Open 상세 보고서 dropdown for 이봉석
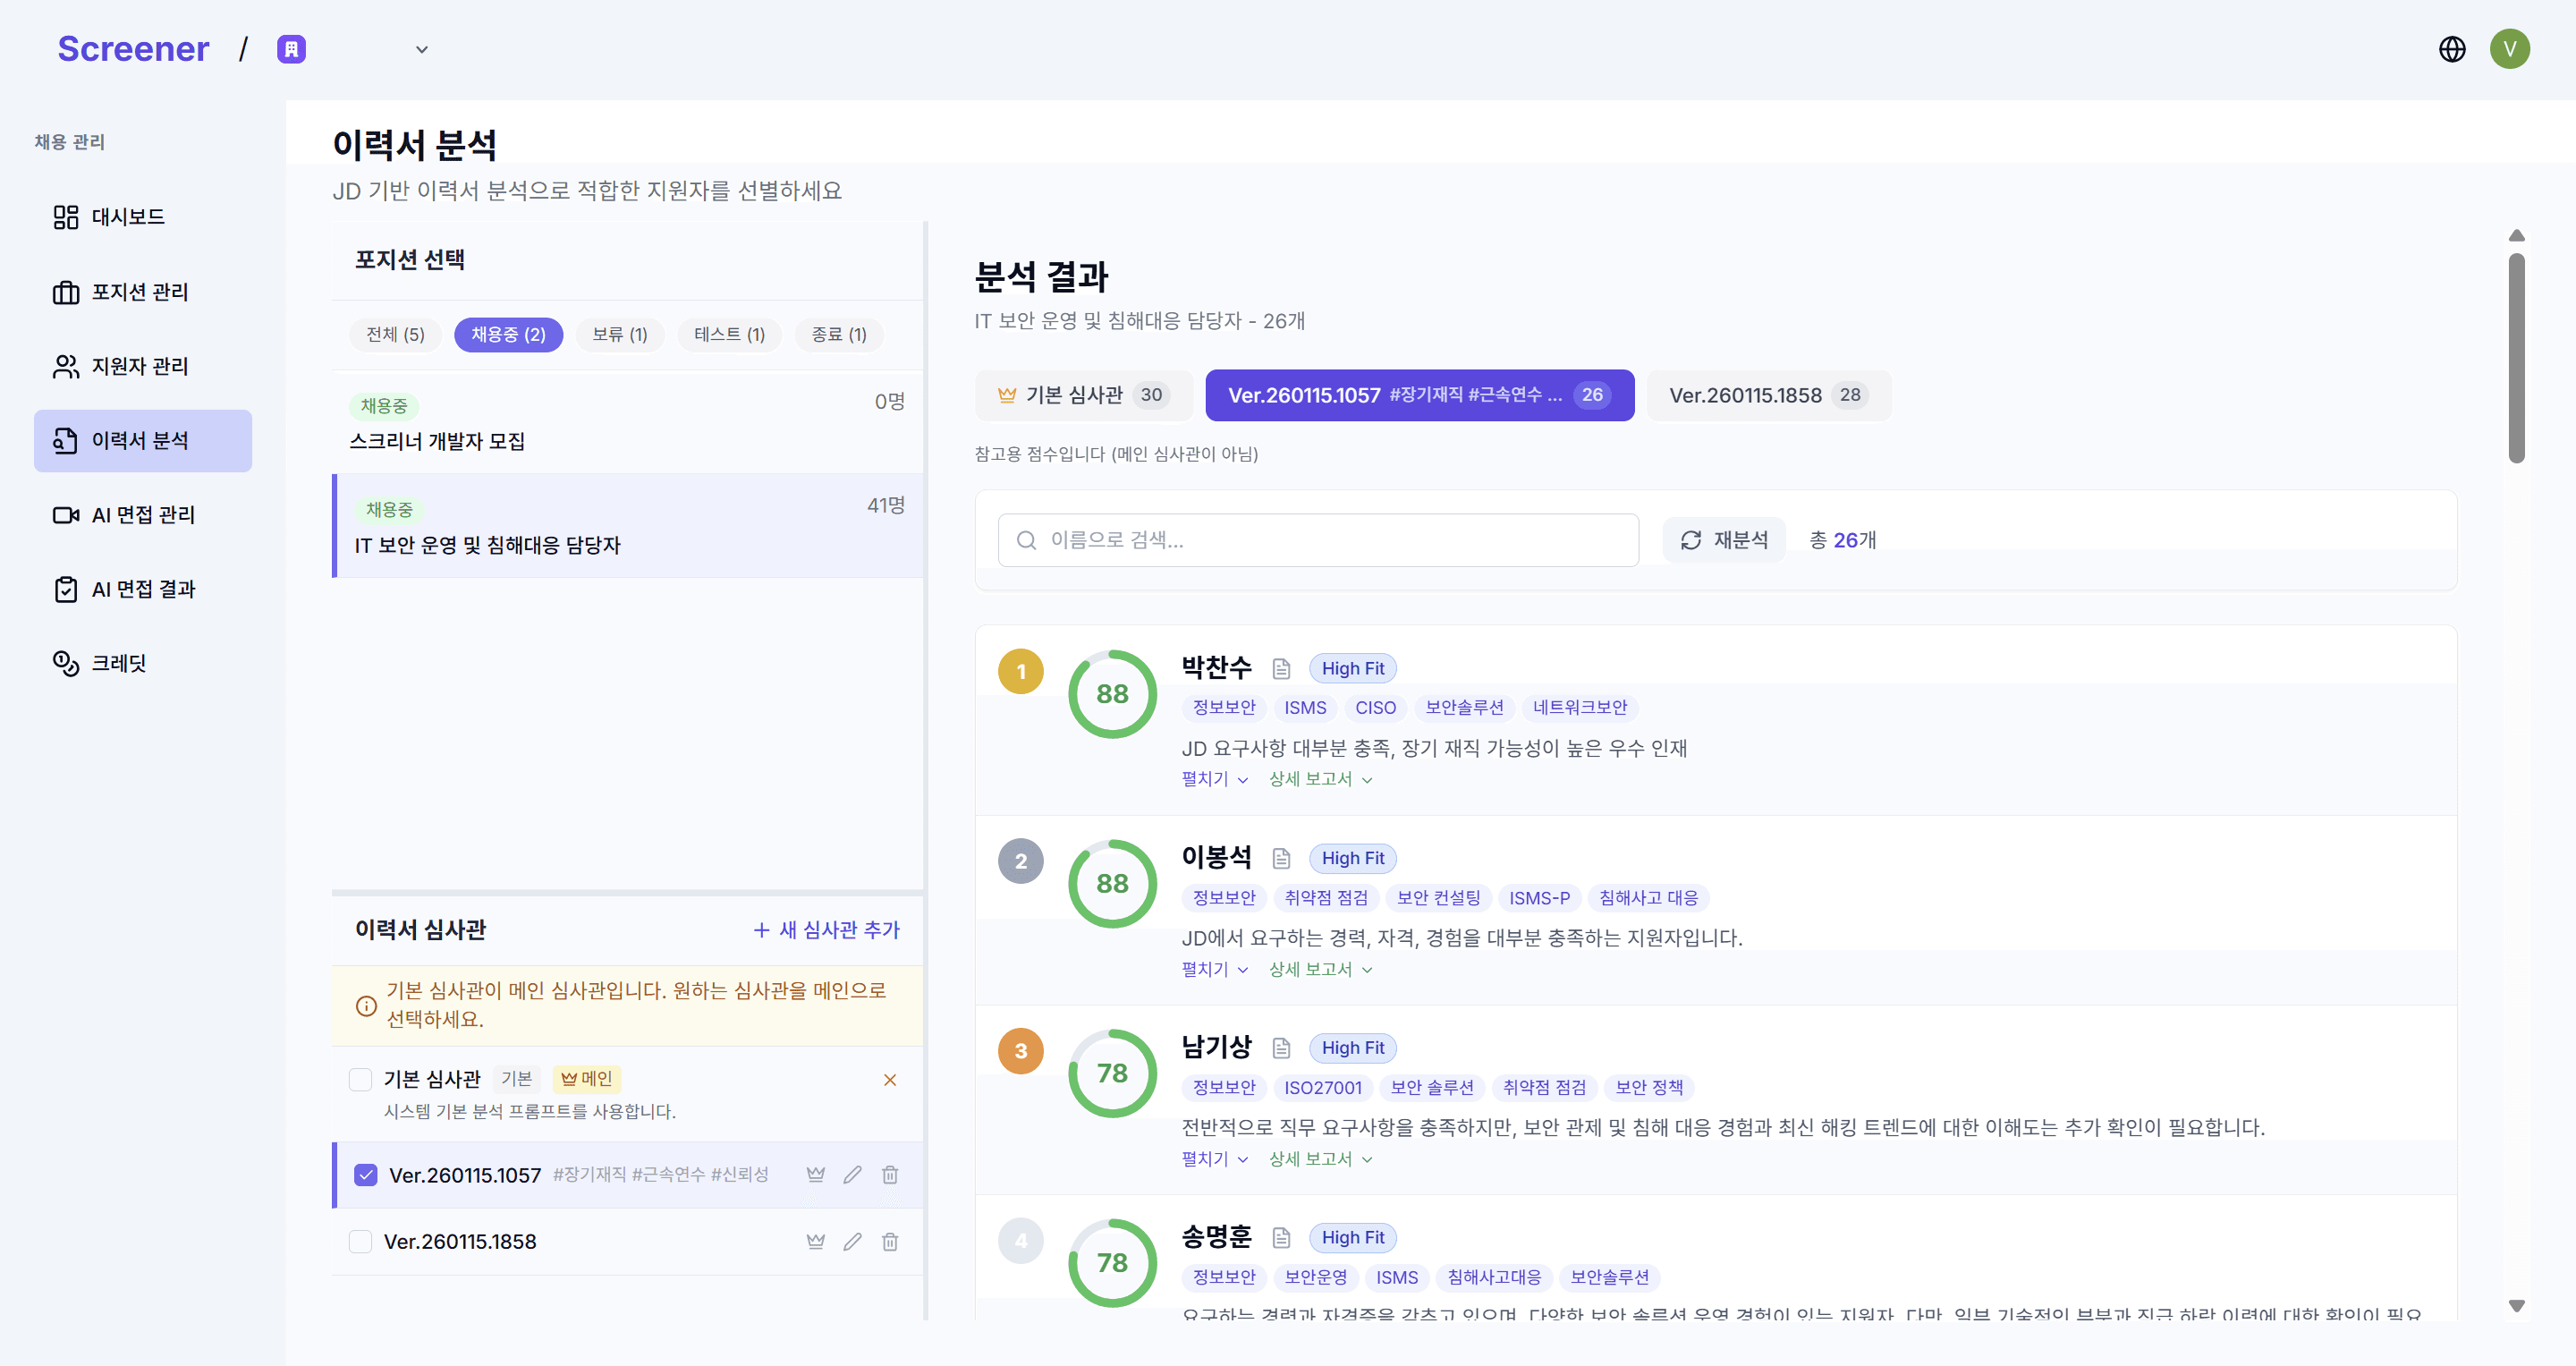 pos(1318,968)
